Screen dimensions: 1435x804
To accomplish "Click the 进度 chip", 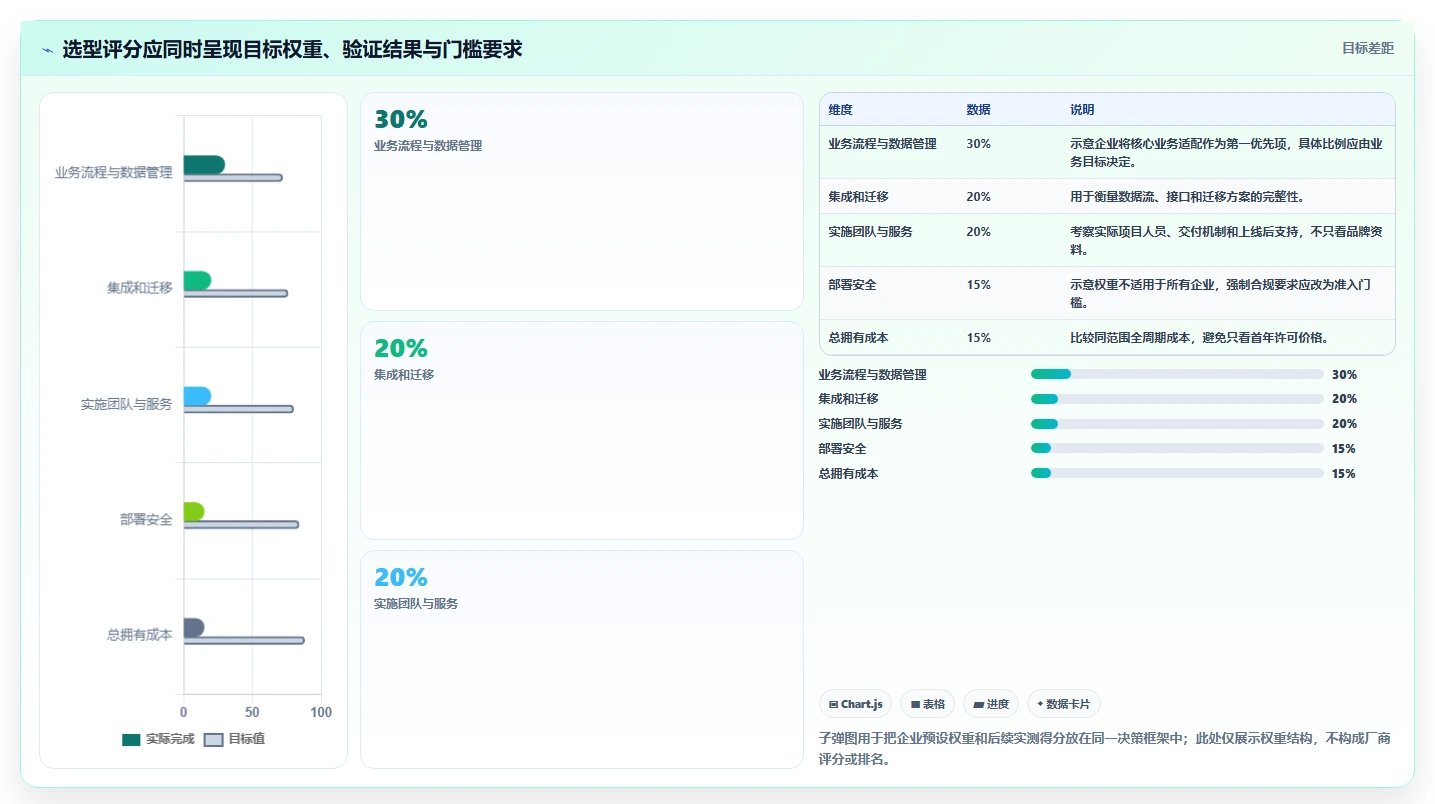I will pyautogui.click(x=991, y=704).
